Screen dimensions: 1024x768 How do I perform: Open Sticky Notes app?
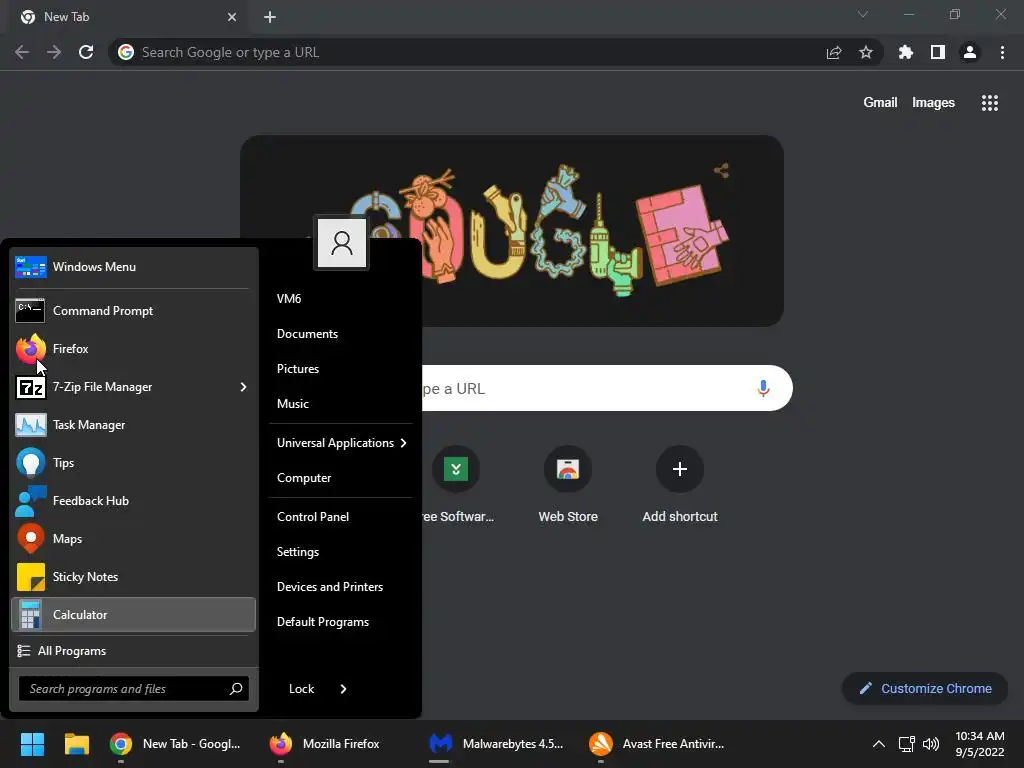tap(133, 577)
